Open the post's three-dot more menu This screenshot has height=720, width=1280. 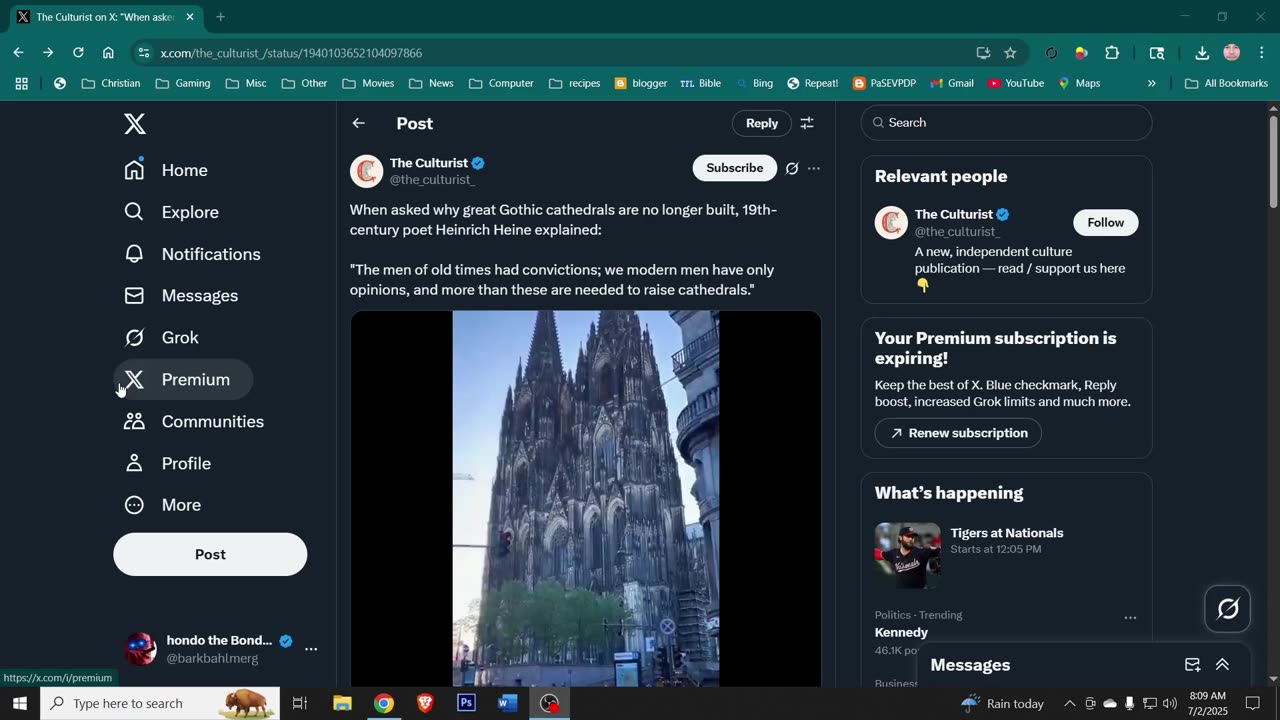click(x=814, y=168)
